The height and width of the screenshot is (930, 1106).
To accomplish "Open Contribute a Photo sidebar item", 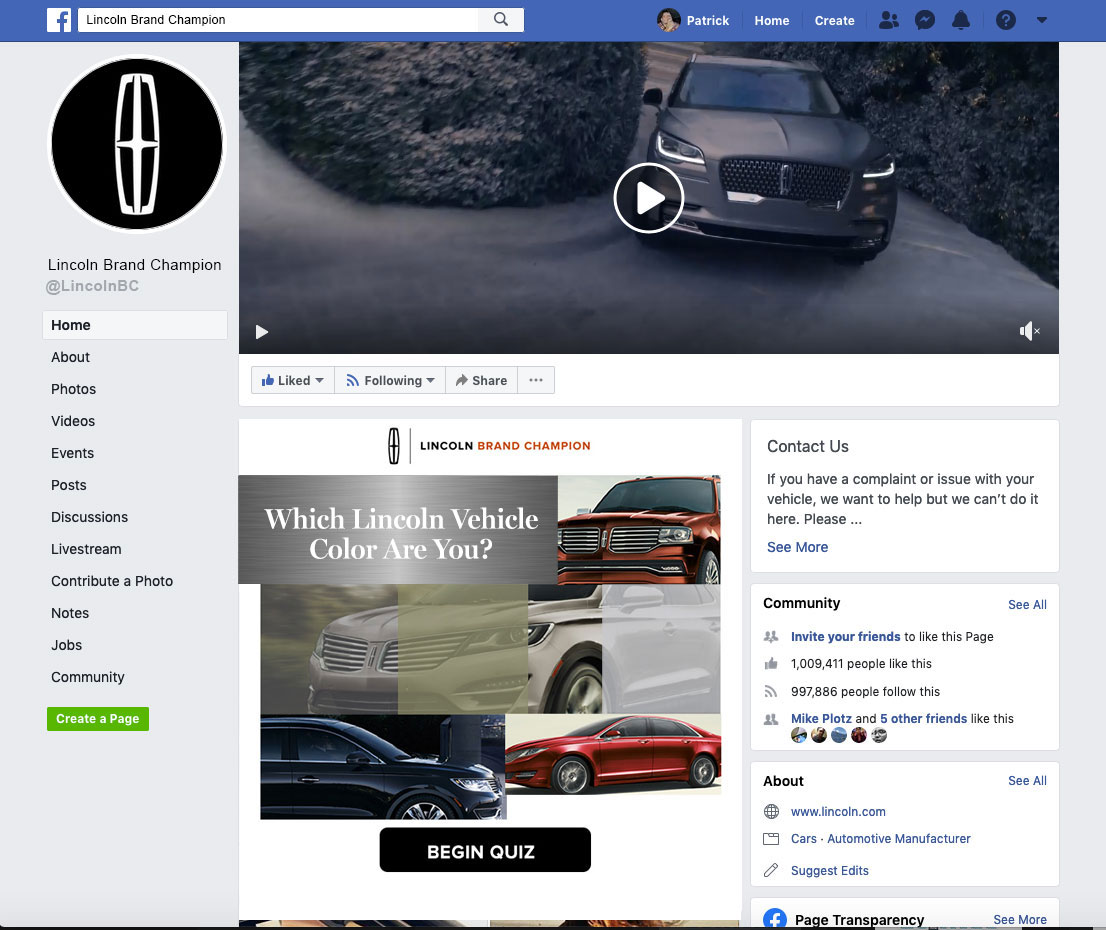I will pos(111,581).
